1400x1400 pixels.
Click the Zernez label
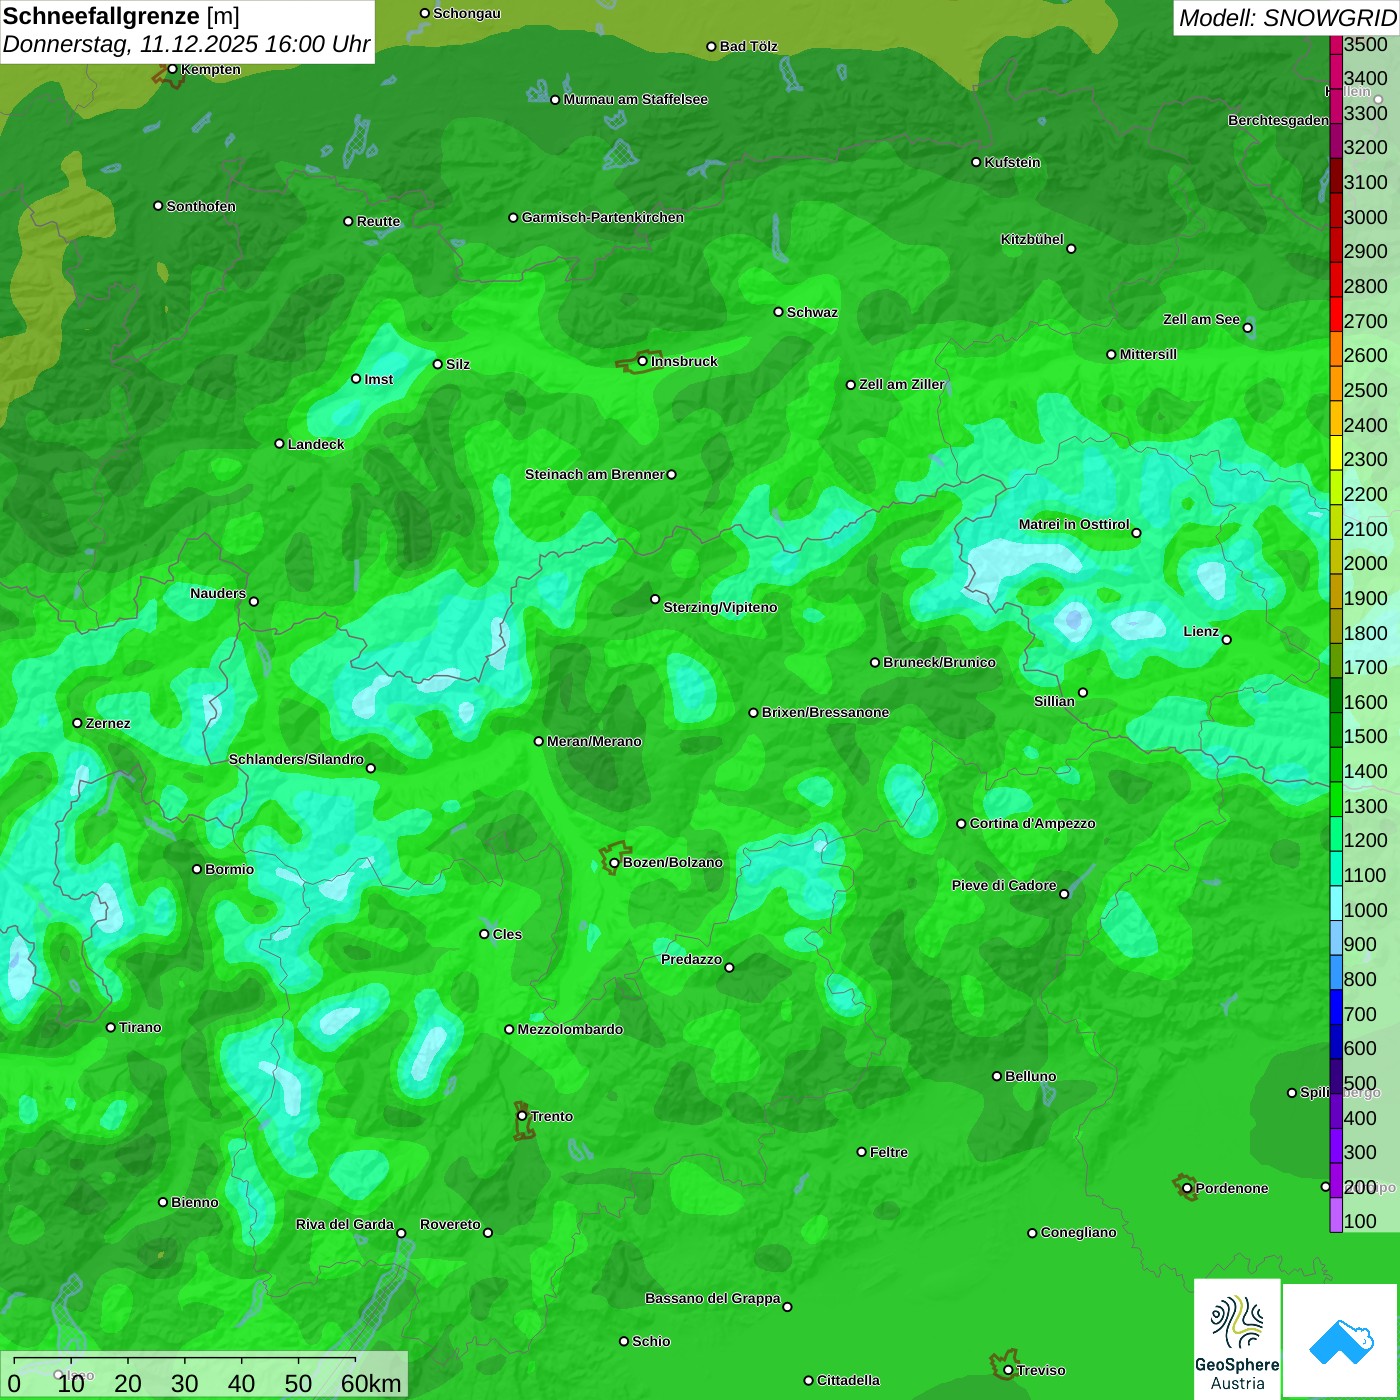tap(108, 723)
